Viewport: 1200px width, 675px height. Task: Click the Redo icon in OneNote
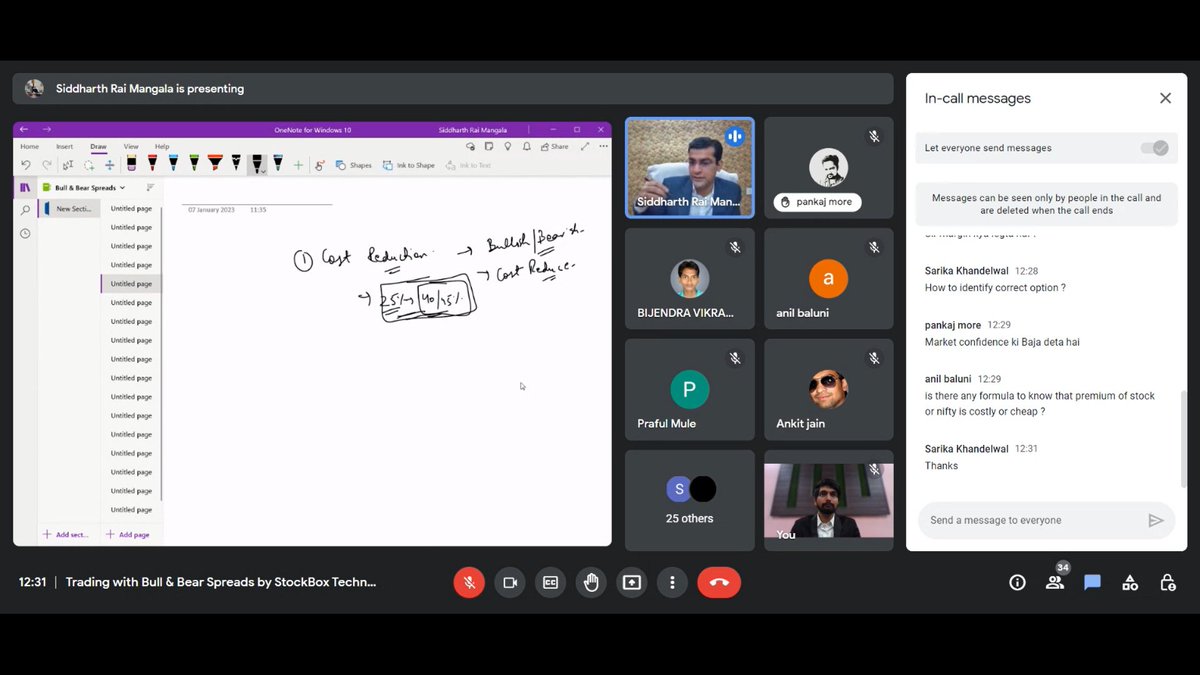(47, 165)
